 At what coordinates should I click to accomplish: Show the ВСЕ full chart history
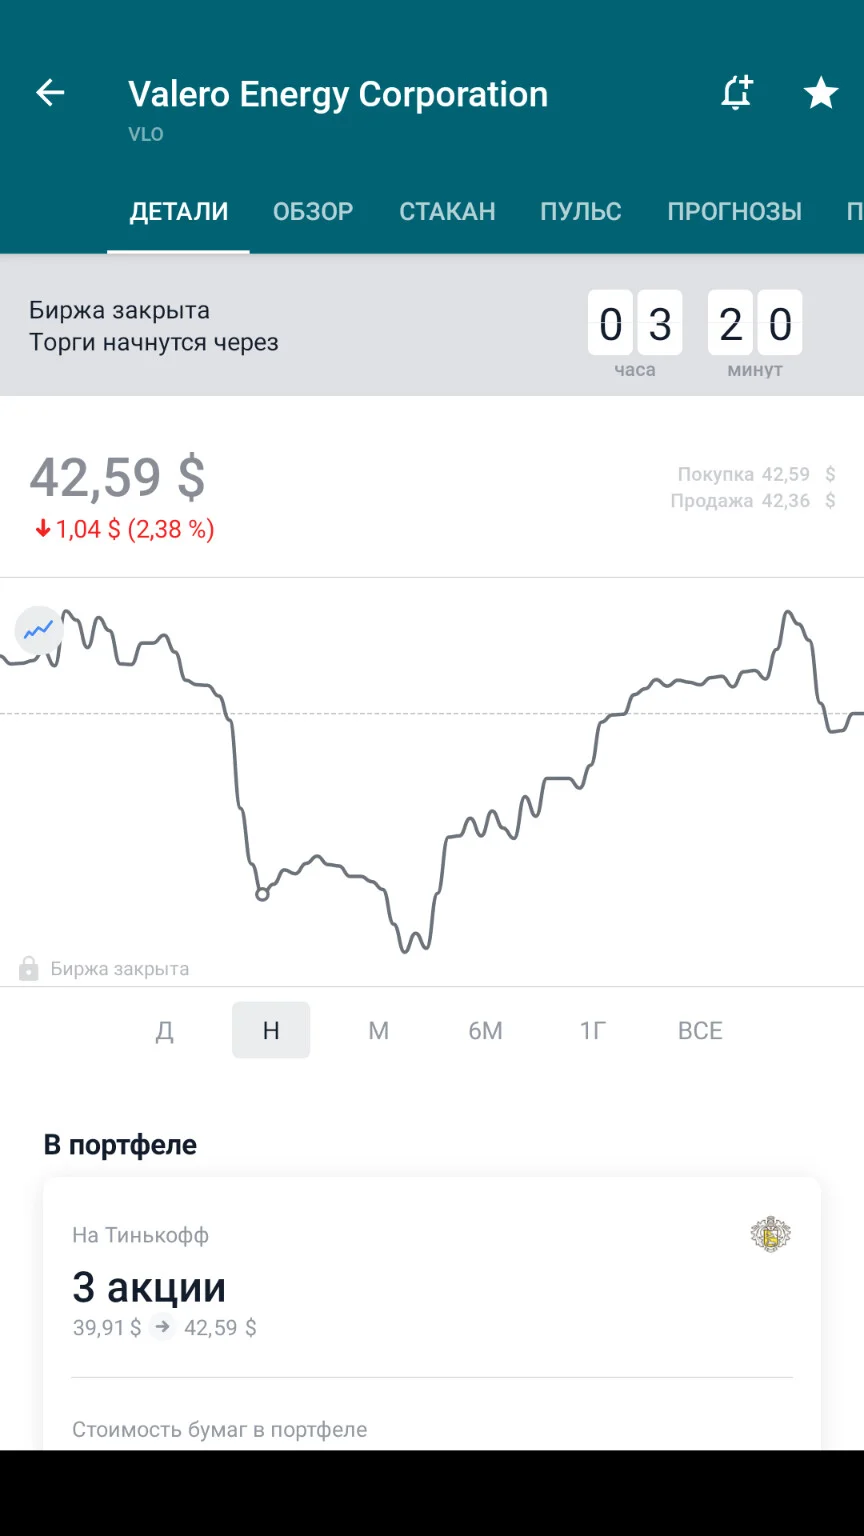click(700, 1031)
